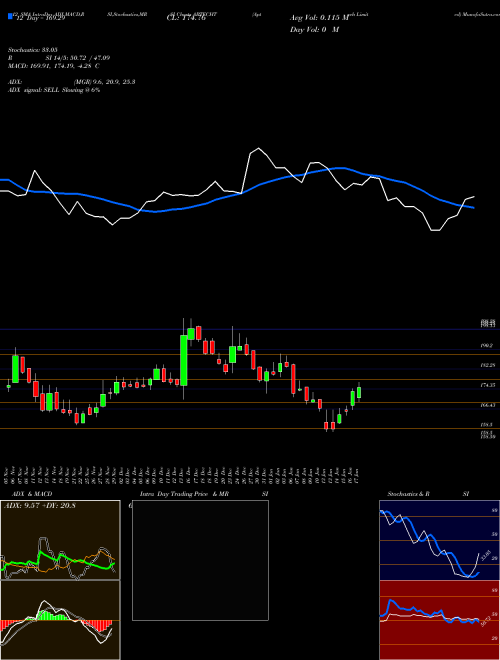Screen dimensions: 500x660
Task: Click the 'Day Vol: 0 M' text
Action: [314, 30]
